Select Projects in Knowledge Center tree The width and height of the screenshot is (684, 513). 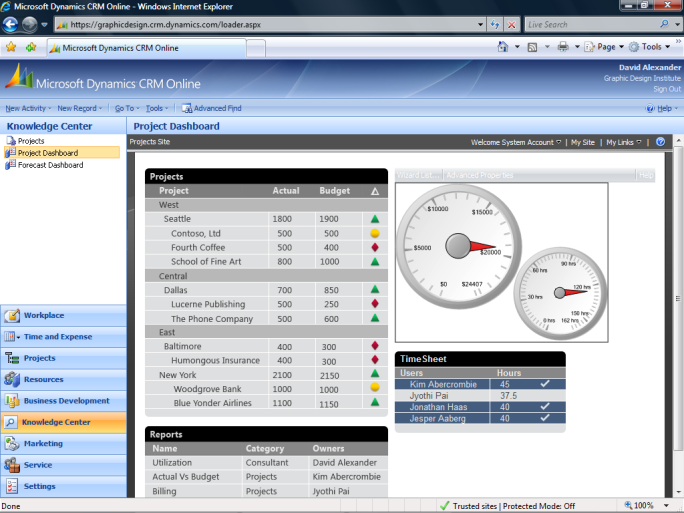click(x=31, y=141)
